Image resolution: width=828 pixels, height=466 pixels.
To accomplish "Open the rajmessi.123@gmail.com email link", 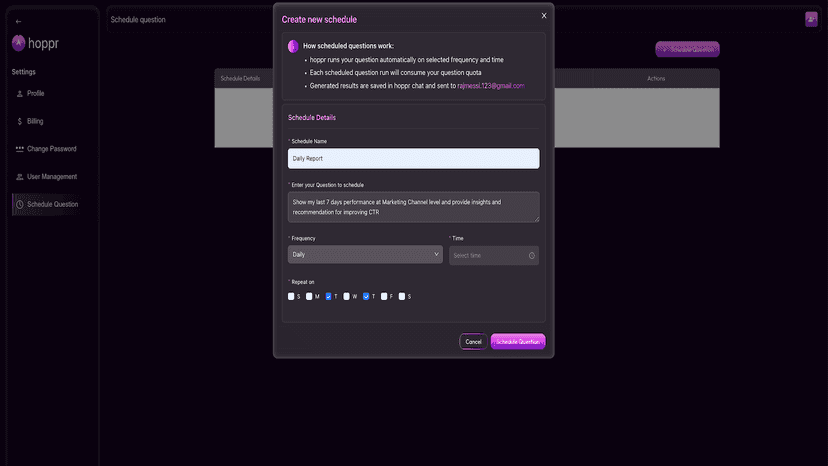I will [491, 86].
